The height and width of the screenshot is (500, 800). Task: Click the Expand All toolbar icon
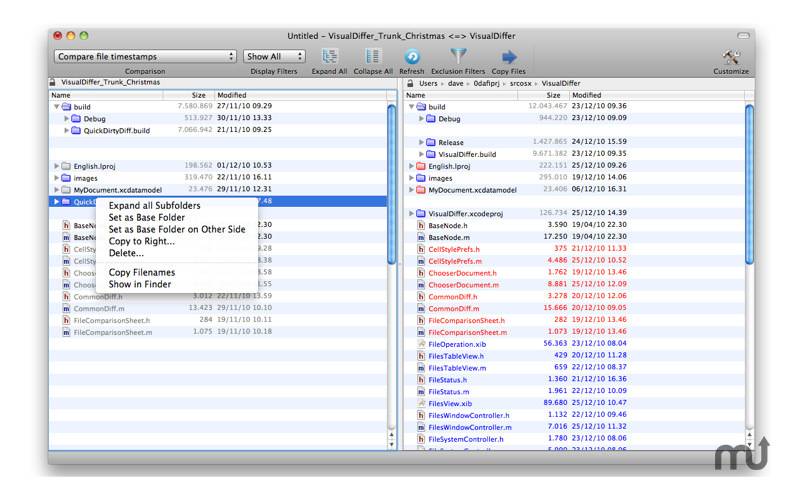click(329, 56)
